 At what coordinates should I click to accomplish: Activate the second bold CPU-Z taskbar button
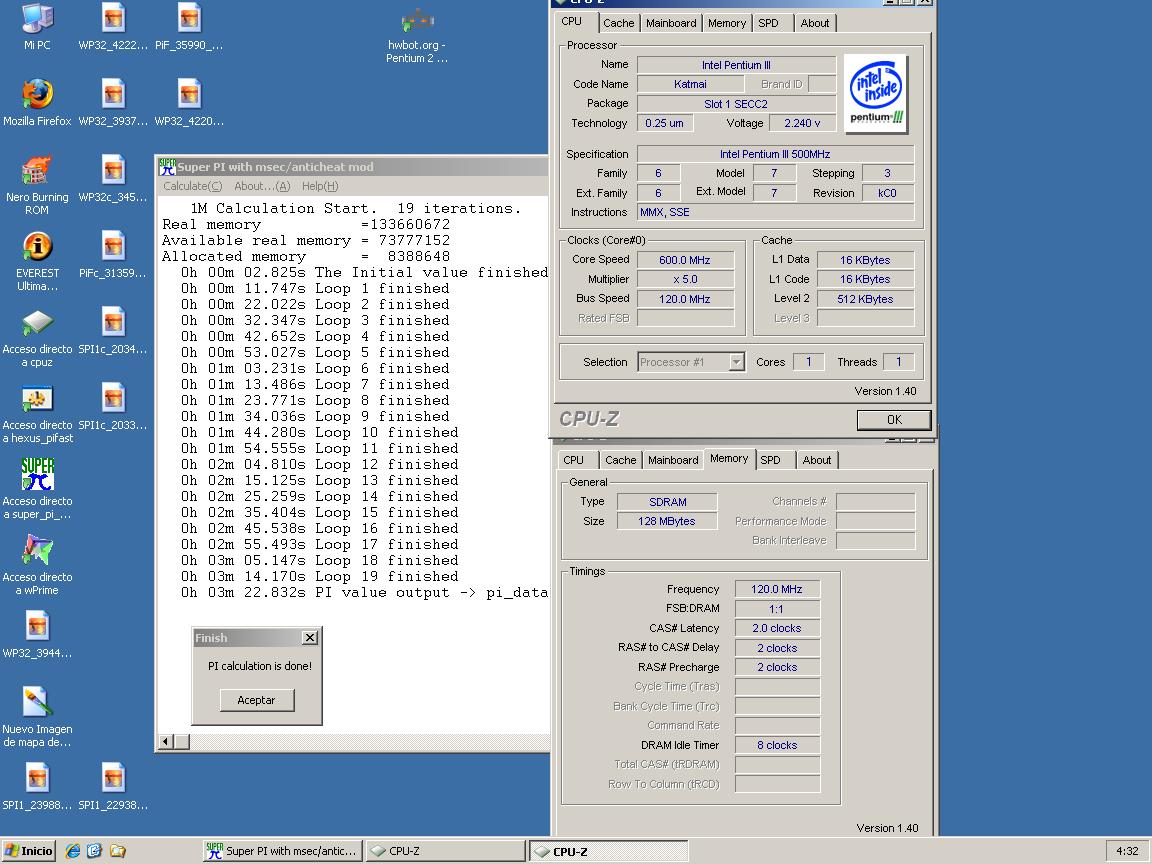pyautogui.click(x=608, y=852)
